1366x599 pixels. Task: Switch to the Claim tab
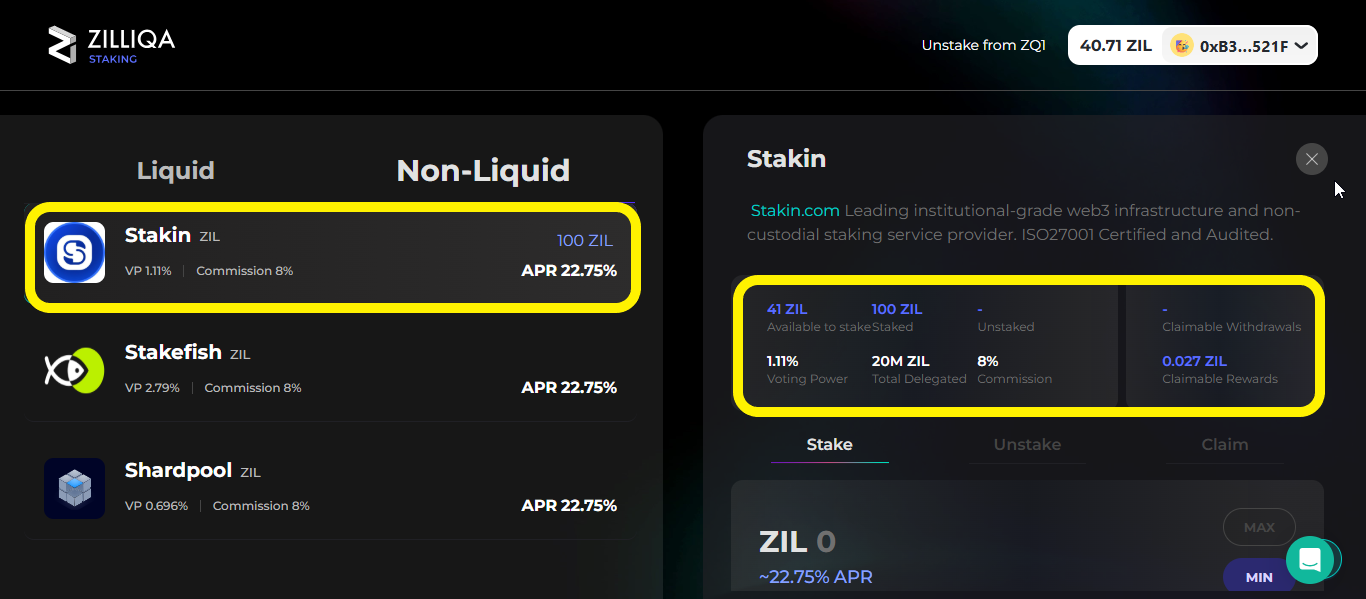point(1224,444)
